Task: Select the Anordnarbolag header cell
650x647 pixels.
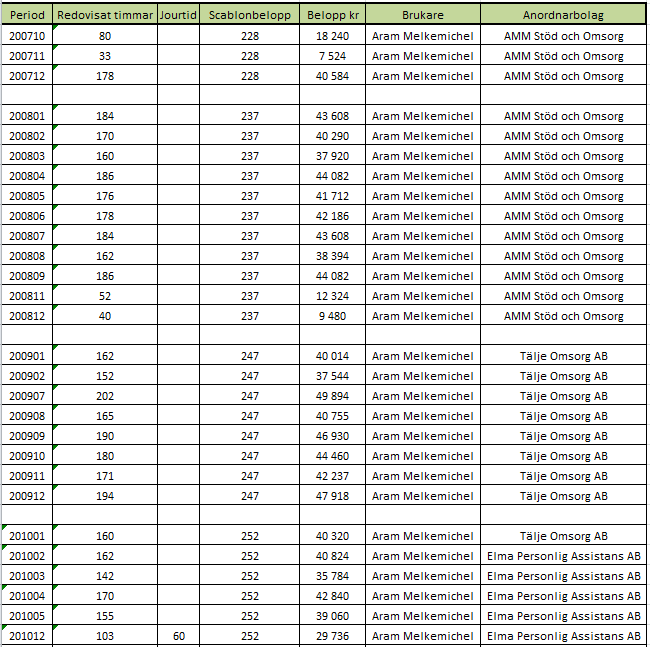Action: [x=563, y=15]
